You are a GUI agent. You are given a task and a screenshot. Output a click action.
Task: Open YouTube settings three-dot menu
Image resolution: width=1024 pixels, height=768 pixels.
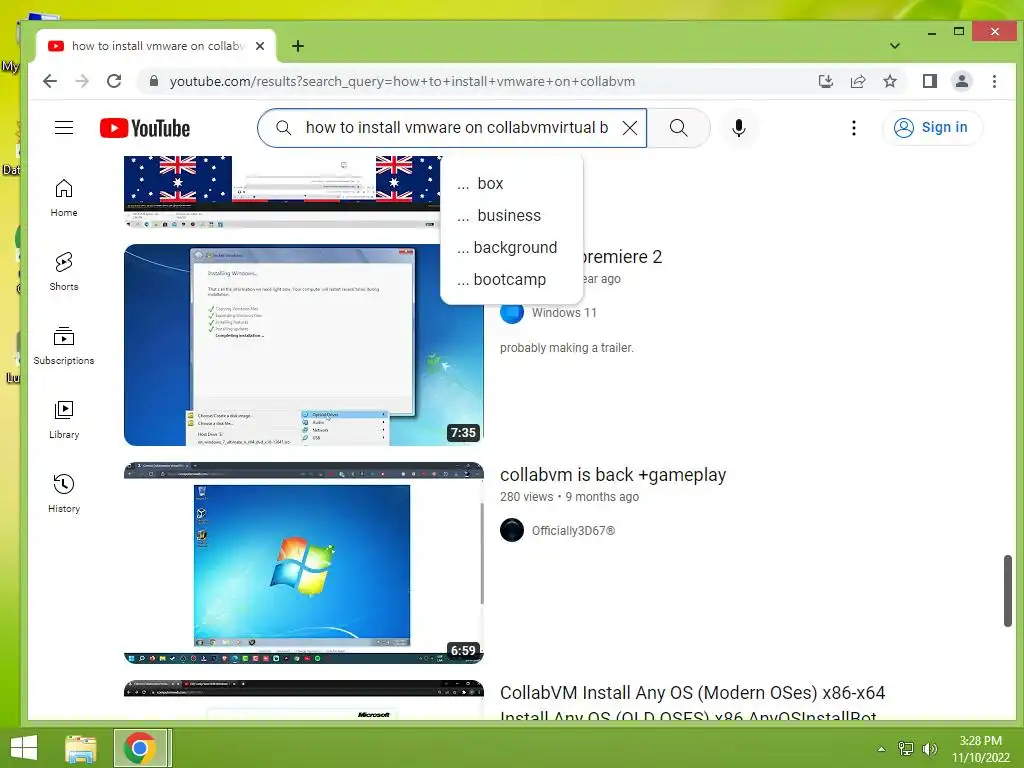pos(854,128)
